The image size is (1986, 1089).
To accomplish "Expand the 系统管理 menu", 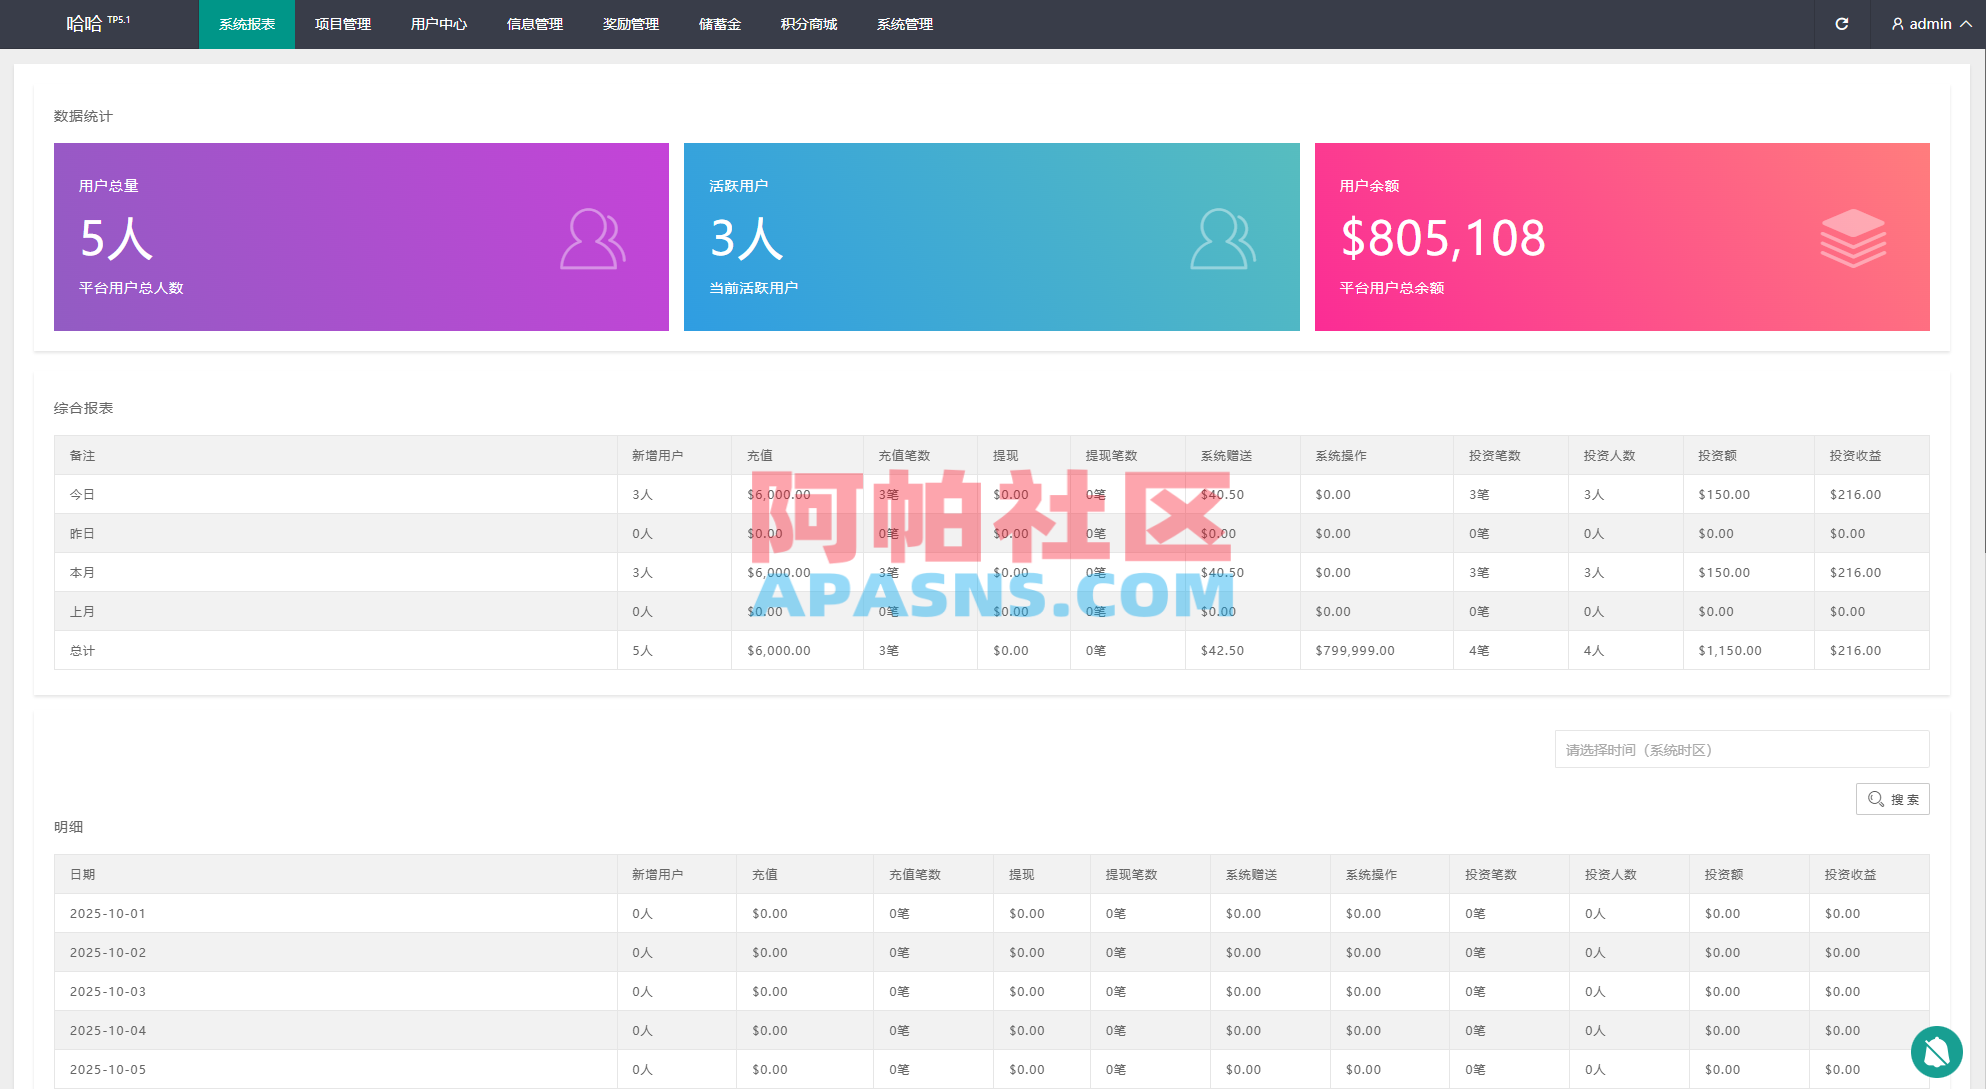I will pyautogui.click(x=904, y=24).
